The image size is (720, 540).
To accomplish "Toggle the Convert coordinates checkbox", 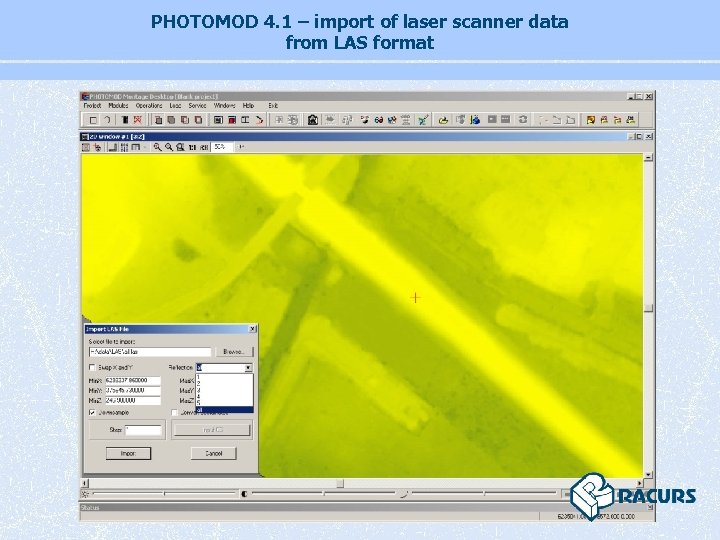I will click(x=174, y=412).
